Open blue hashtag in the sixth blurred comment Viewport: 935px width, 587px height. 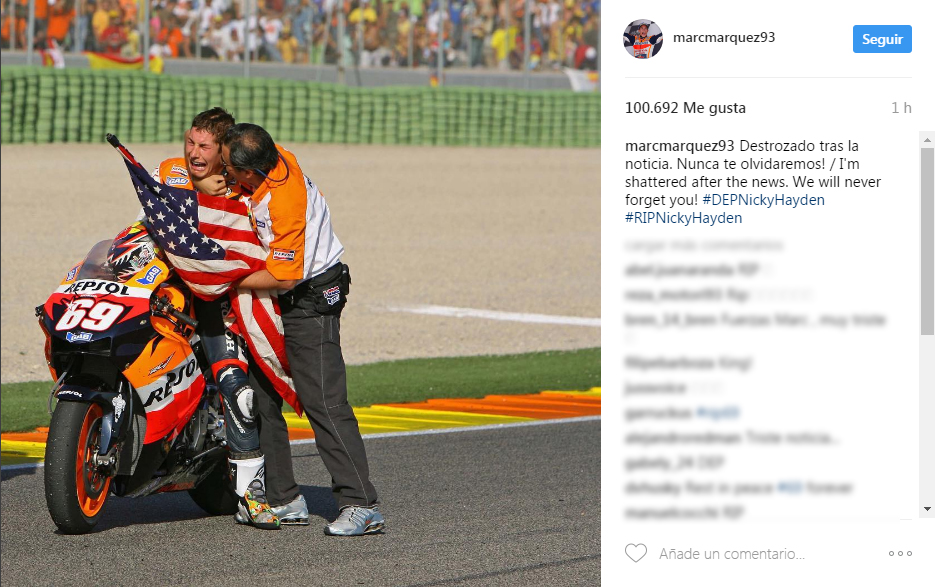click(718, 412)
